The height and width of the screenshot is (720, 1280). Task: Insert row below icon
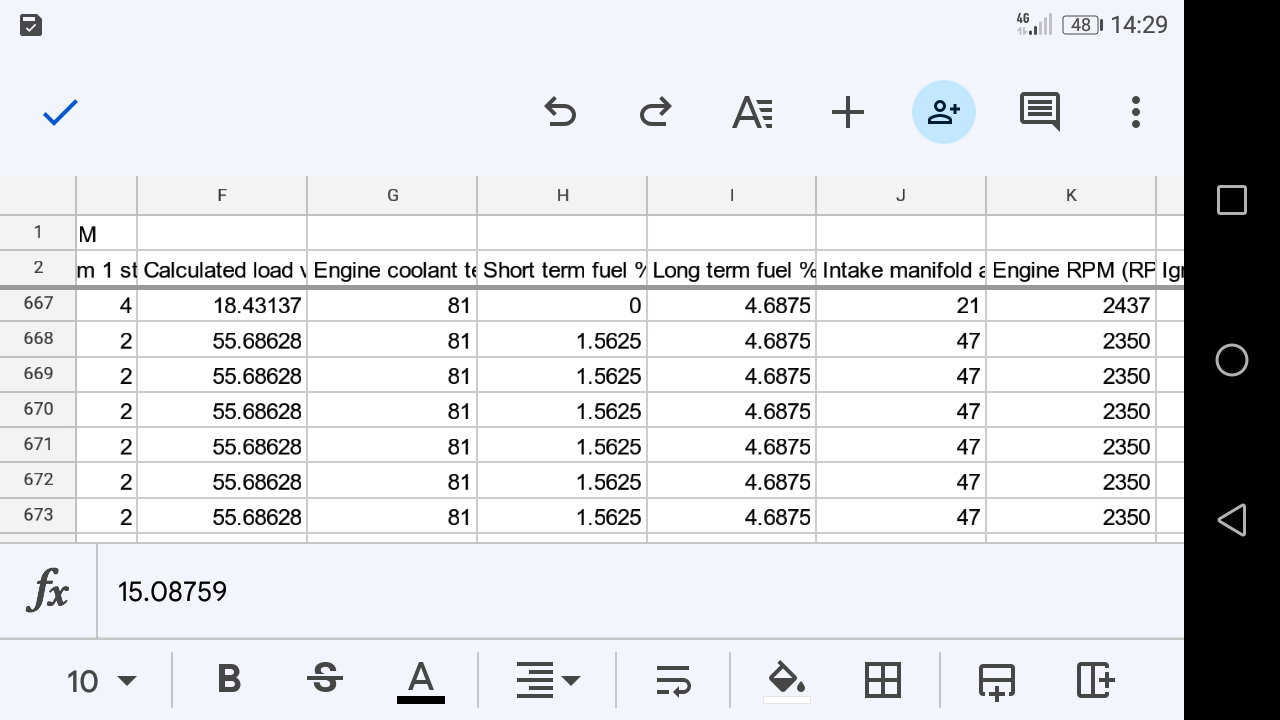click(997, 680)
